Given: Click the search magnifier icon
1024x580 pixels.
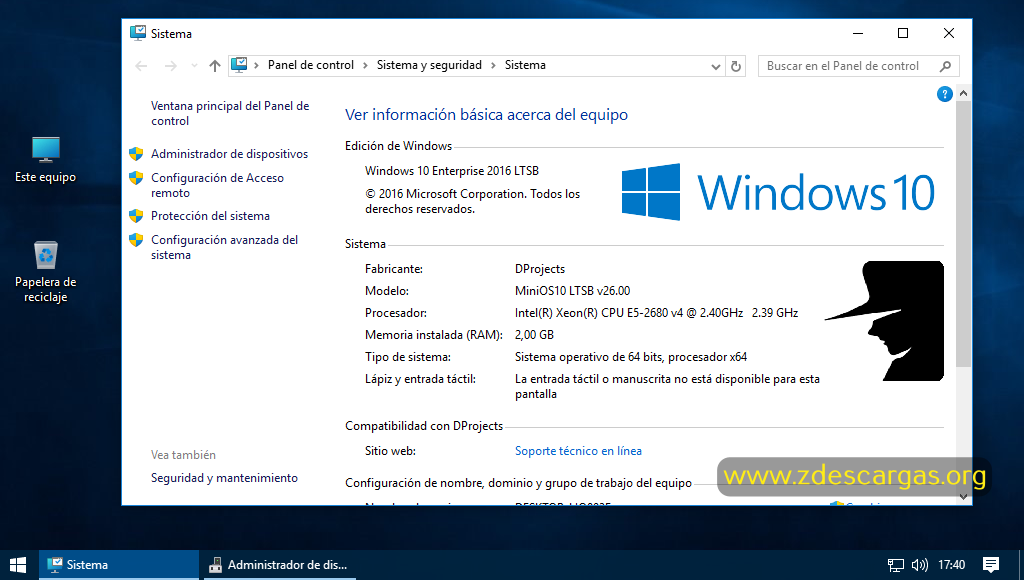Looking at the screenshot, I should pyautogui.click(x=945, y=66).
